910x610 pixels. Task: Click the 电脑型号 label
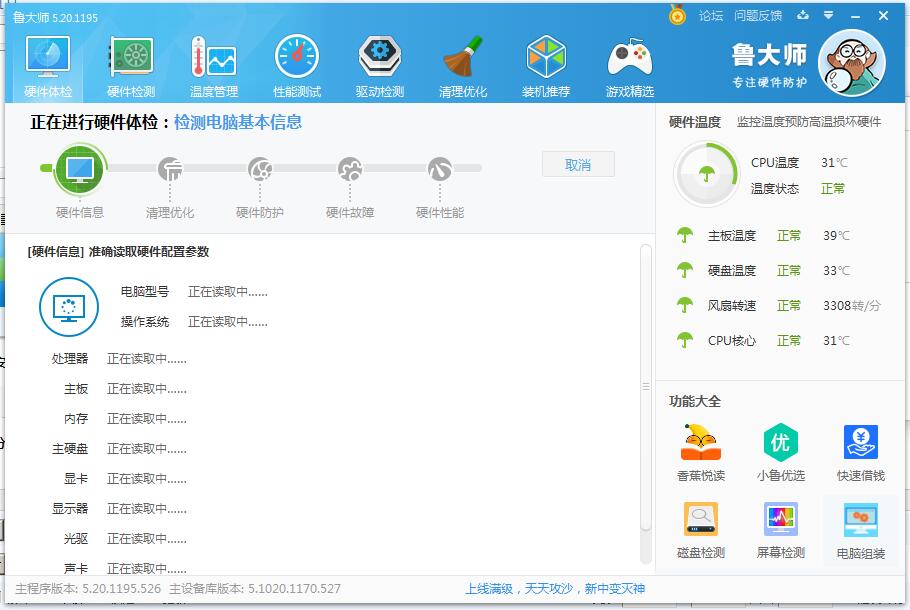coord(145,291)
